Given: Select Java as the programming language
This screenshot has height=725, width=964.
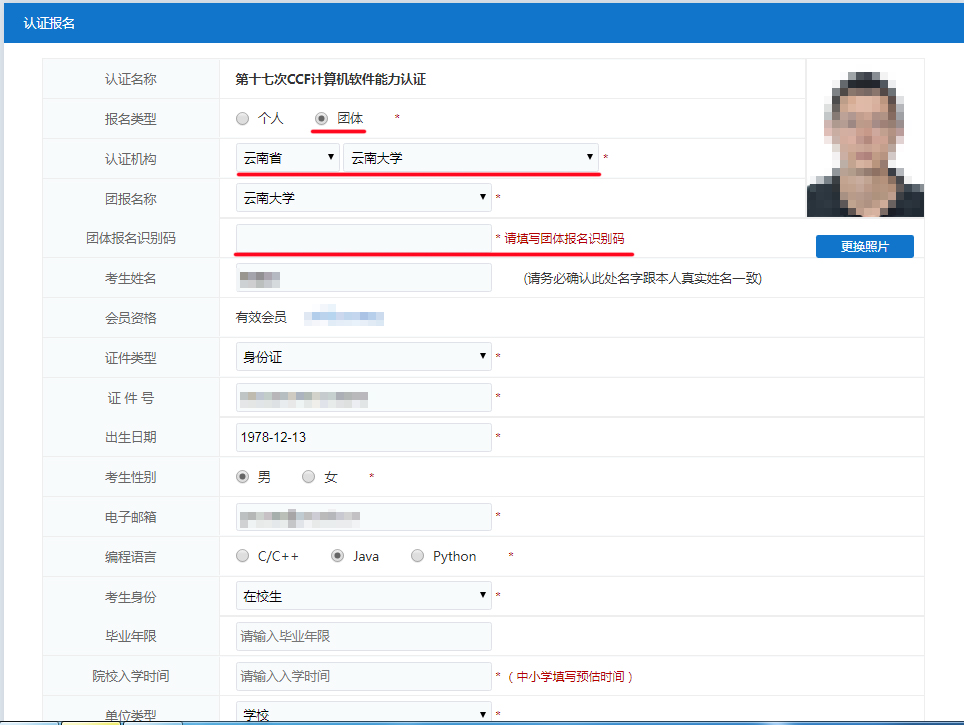Looking at the screenshot, I should click(338, 556).
